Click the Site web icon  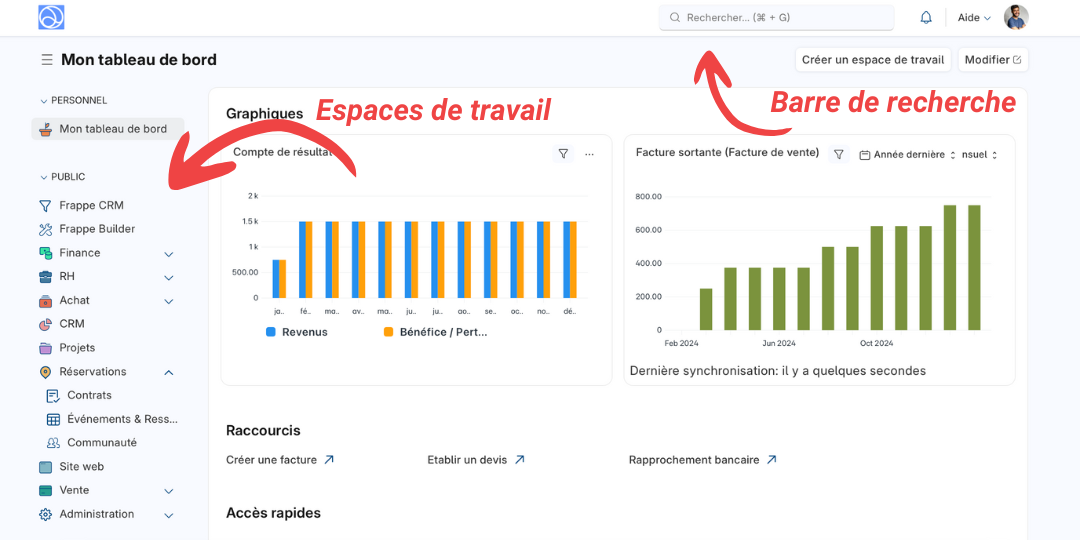coord(45,467)
